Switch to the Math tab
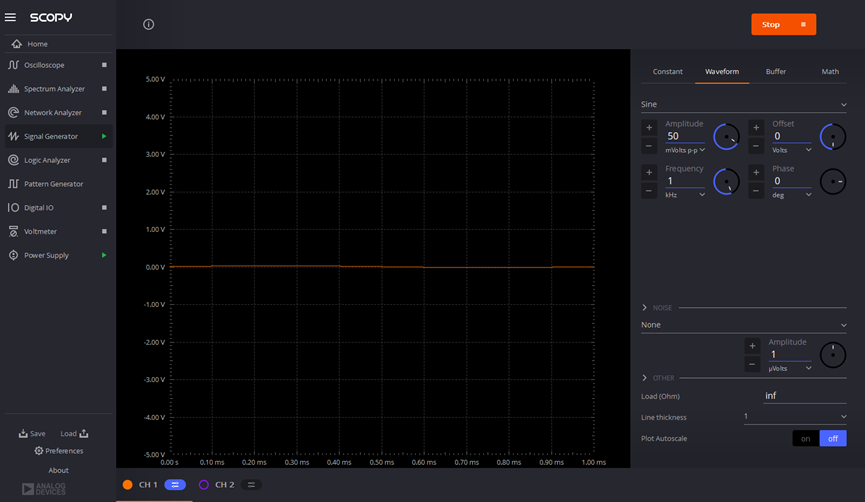The height and width of the screenshot is (502, 865). click(x=830, y=72)
